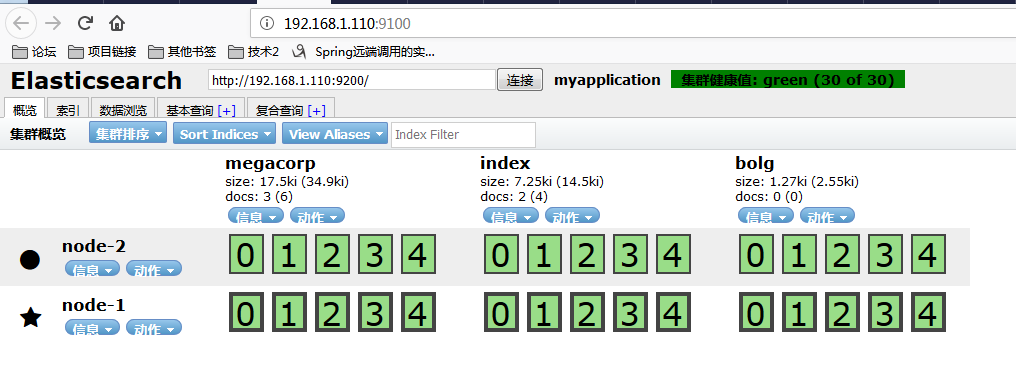Click the browser back arrow icon

click(x=21, y=23)
